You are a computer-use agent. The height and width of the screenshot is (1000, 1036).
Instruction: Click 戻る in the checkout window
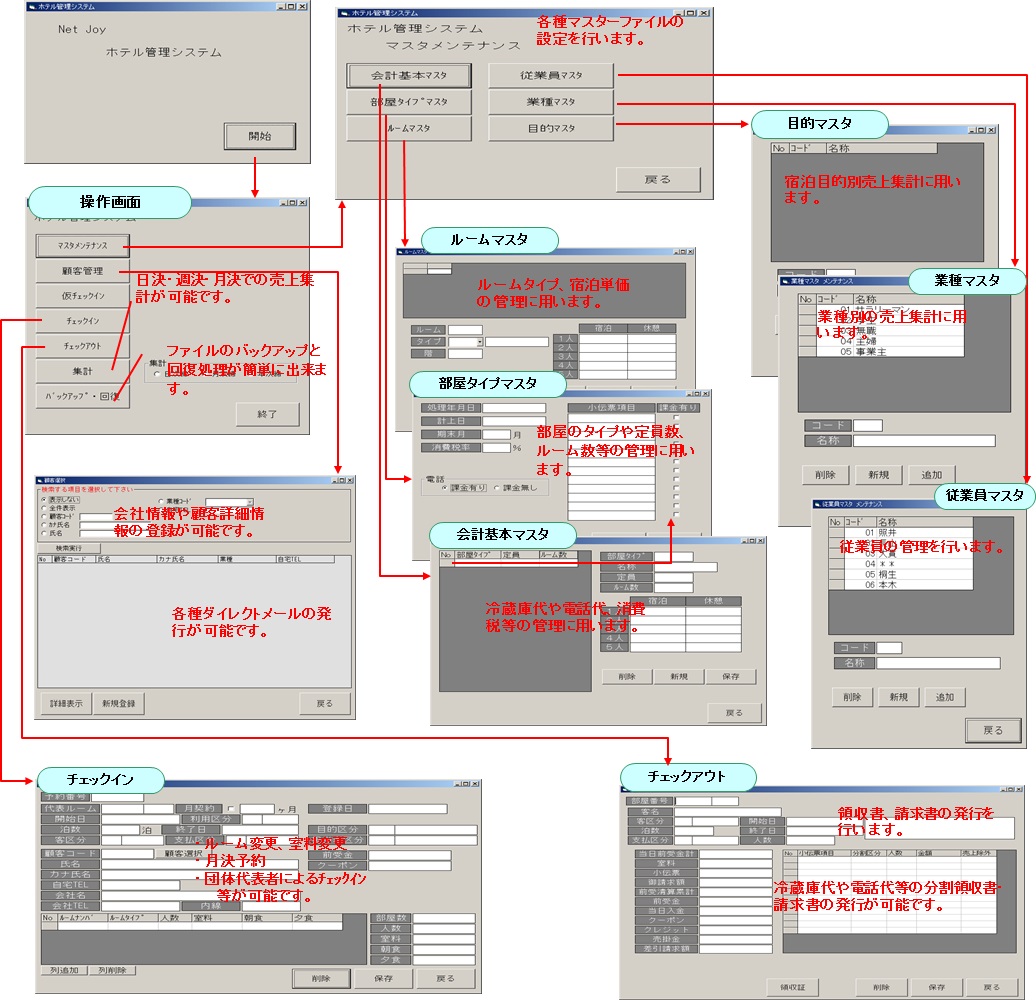pos(992,987)
